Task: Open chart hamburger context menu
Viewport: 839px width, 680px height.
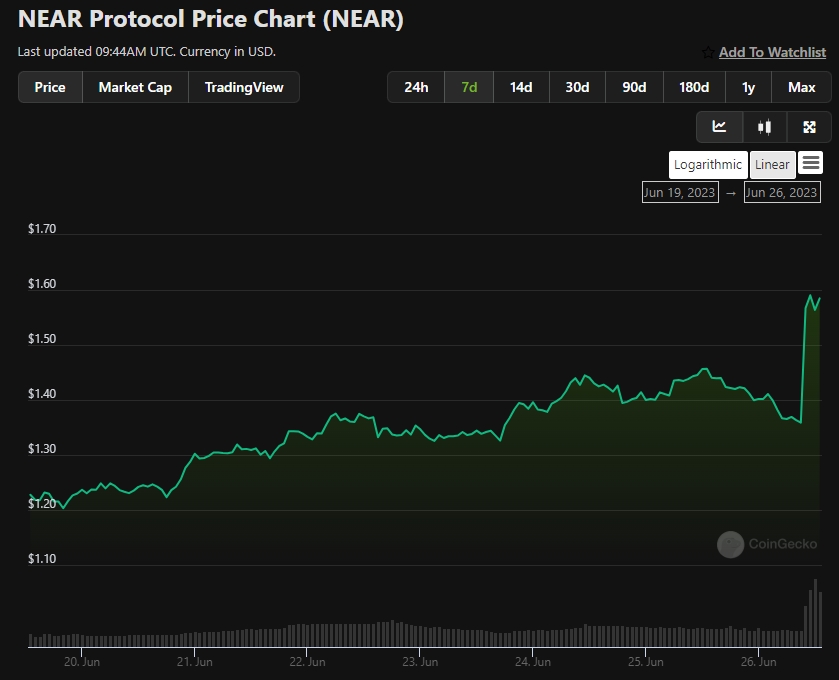Action: [811, 163]
